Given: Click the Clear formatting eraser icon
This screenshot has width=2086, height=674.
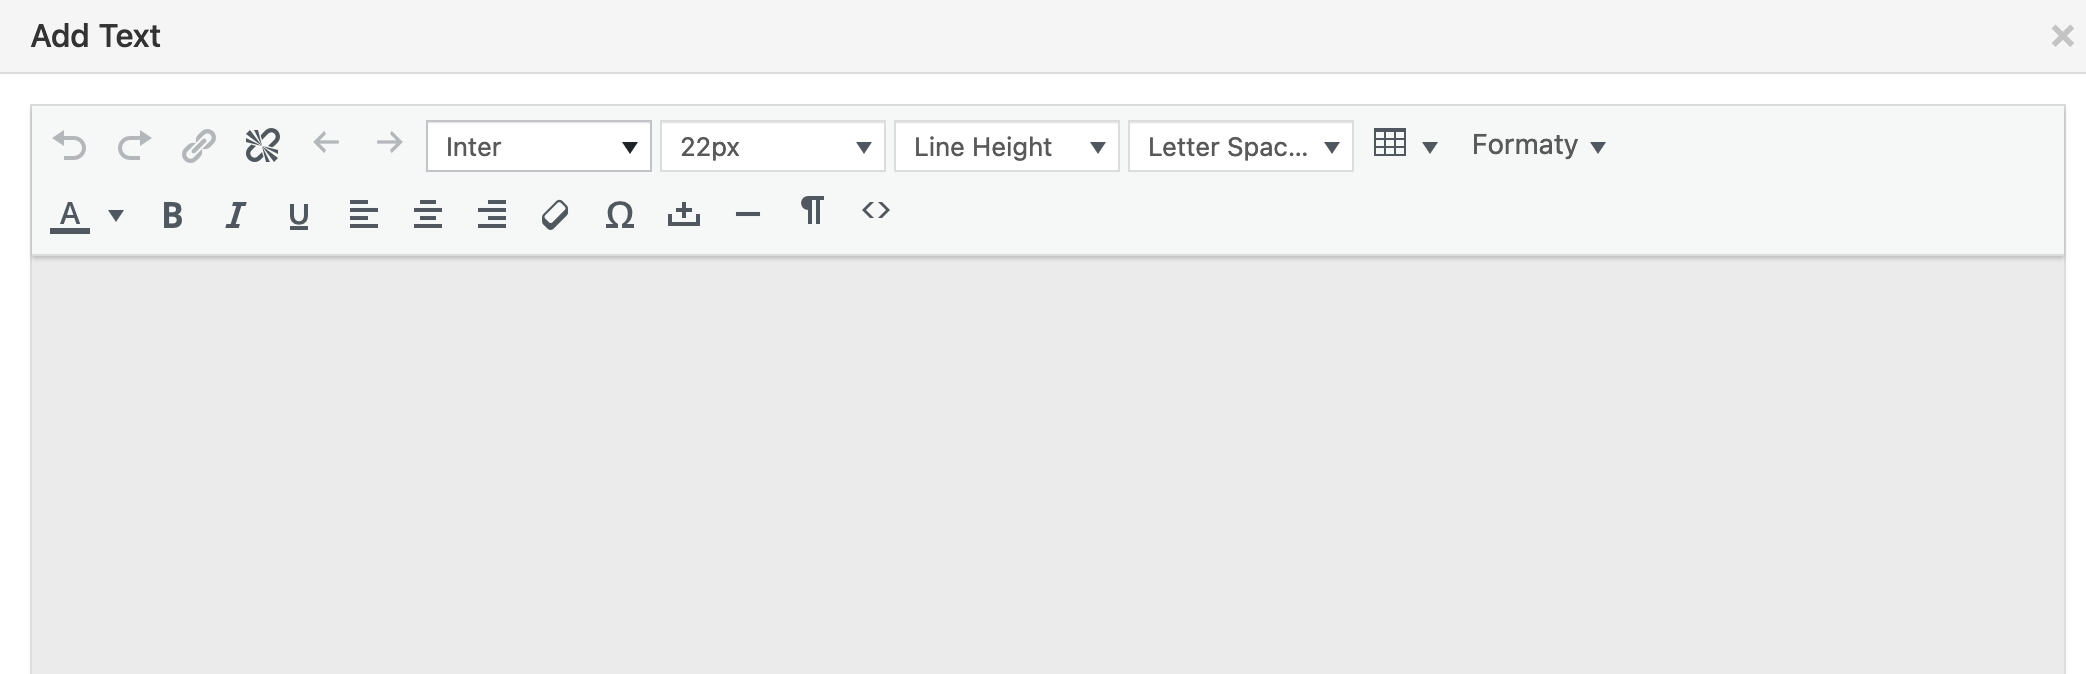Looking at the screenshot, I should click(x=555, y=215).
